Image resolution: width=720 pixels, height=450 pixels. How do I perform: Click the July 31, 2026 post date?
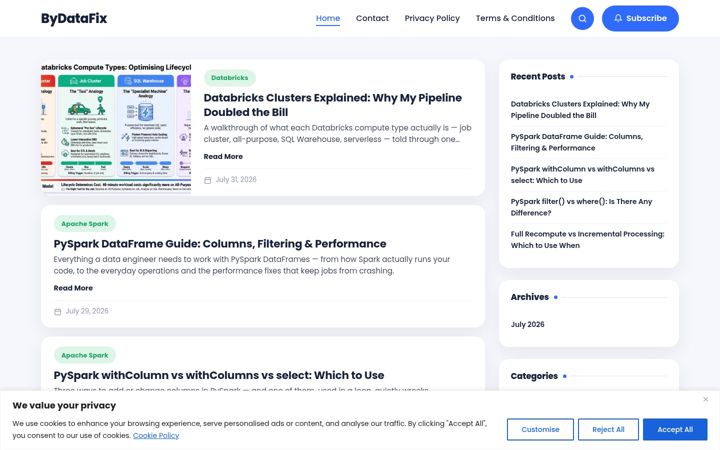click(236, 180)
